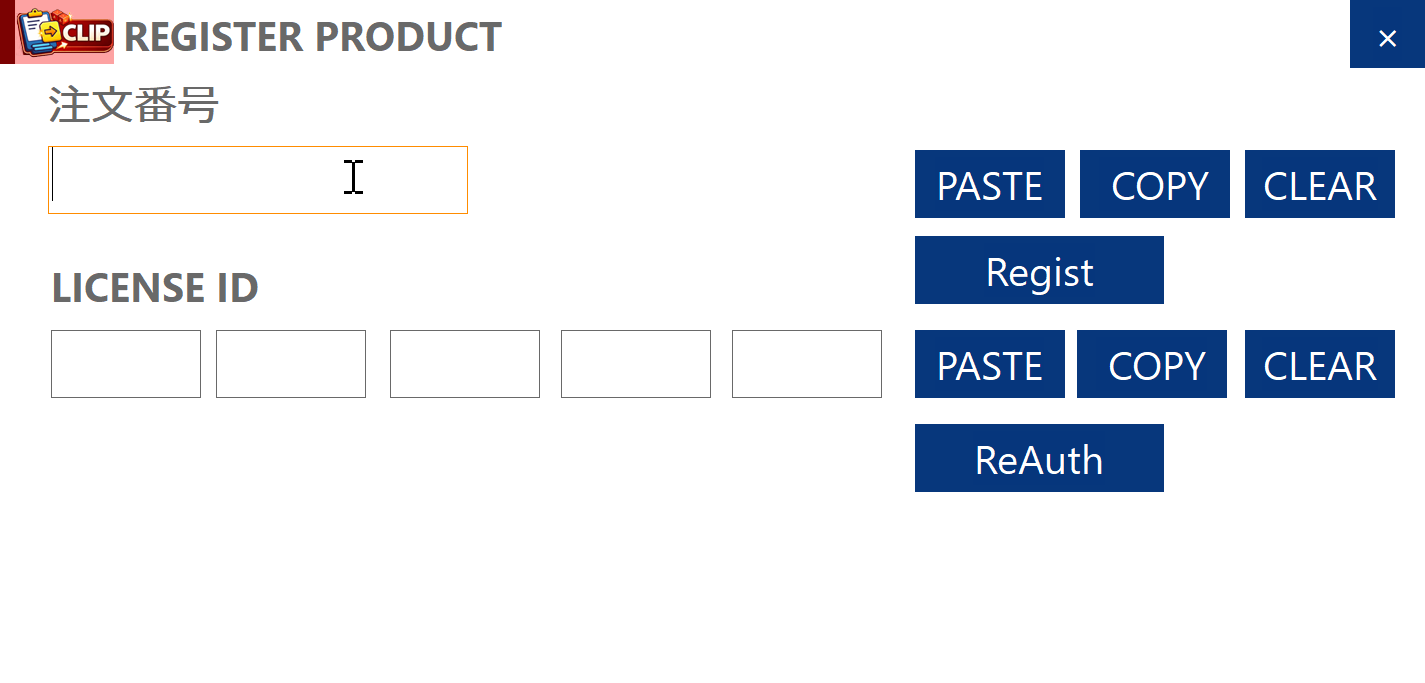Click the first License ID box
The width and height of the screenshot is (1425, 683).
126,364
